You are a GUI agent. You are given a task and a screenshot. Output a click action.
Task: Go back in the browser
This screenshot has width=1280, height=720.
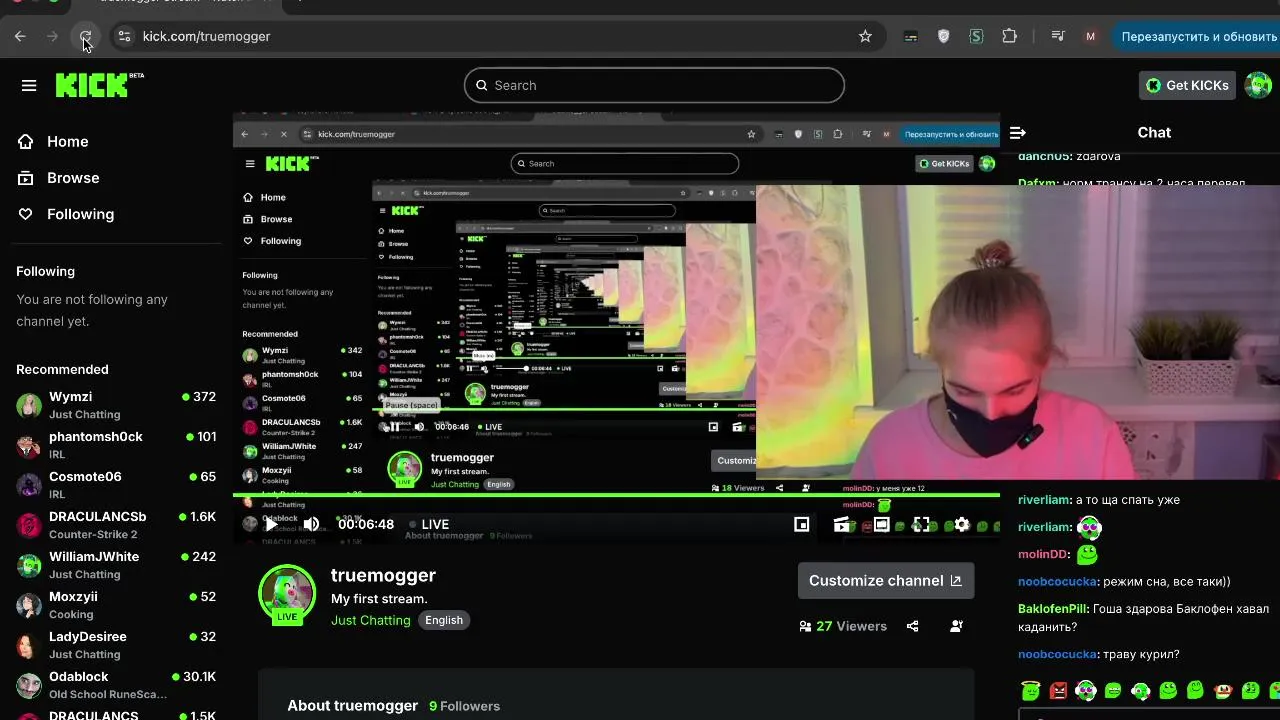click(20, 36)
